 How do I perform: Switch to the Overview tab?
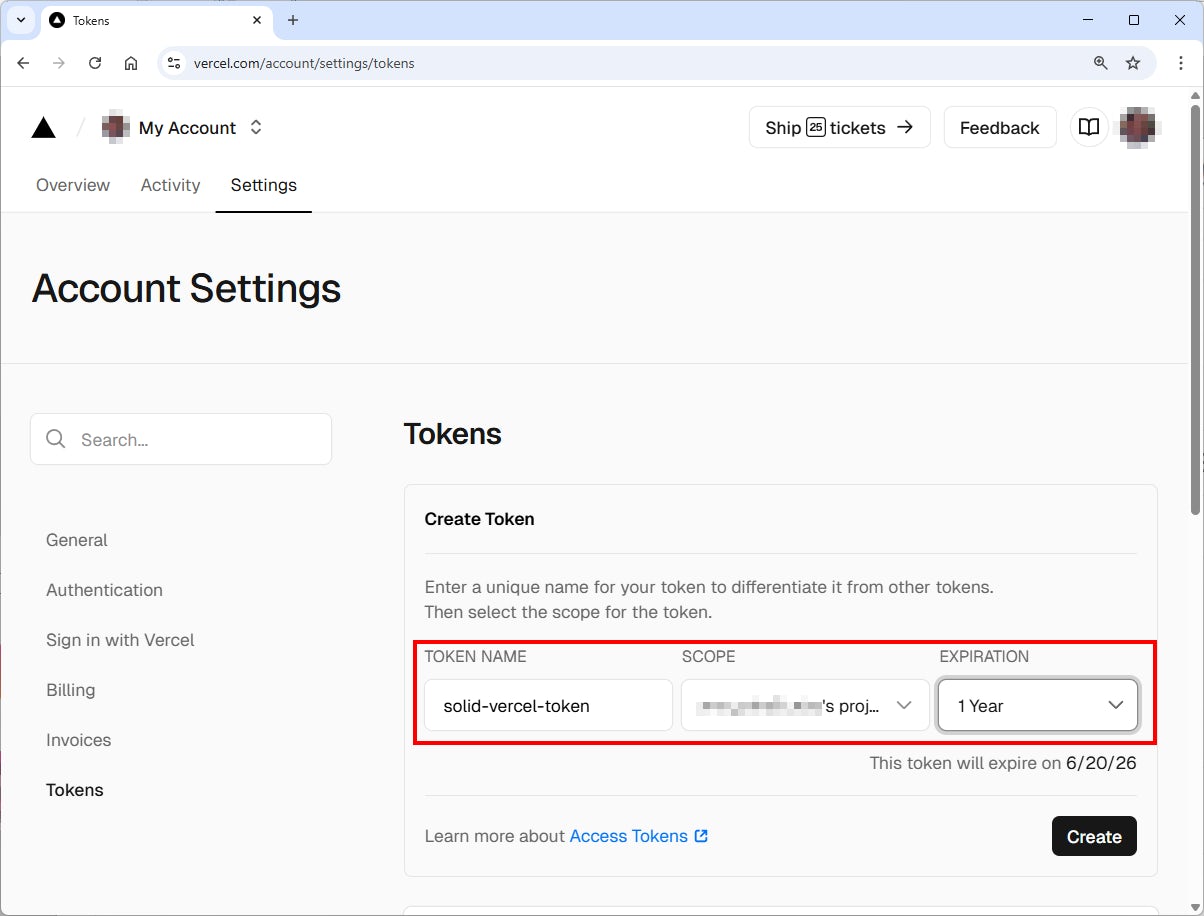[x=72, y=185]
